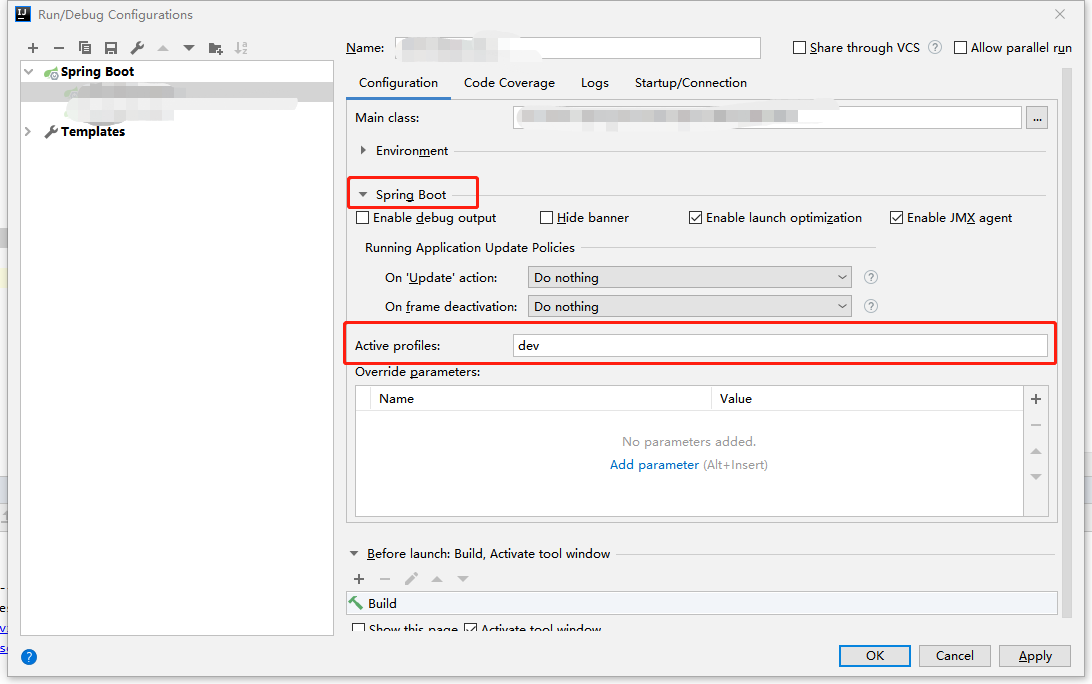The image size is (1092, 684).
Task: Collapse Spring Boot tree node
Action: coord(29,72)
